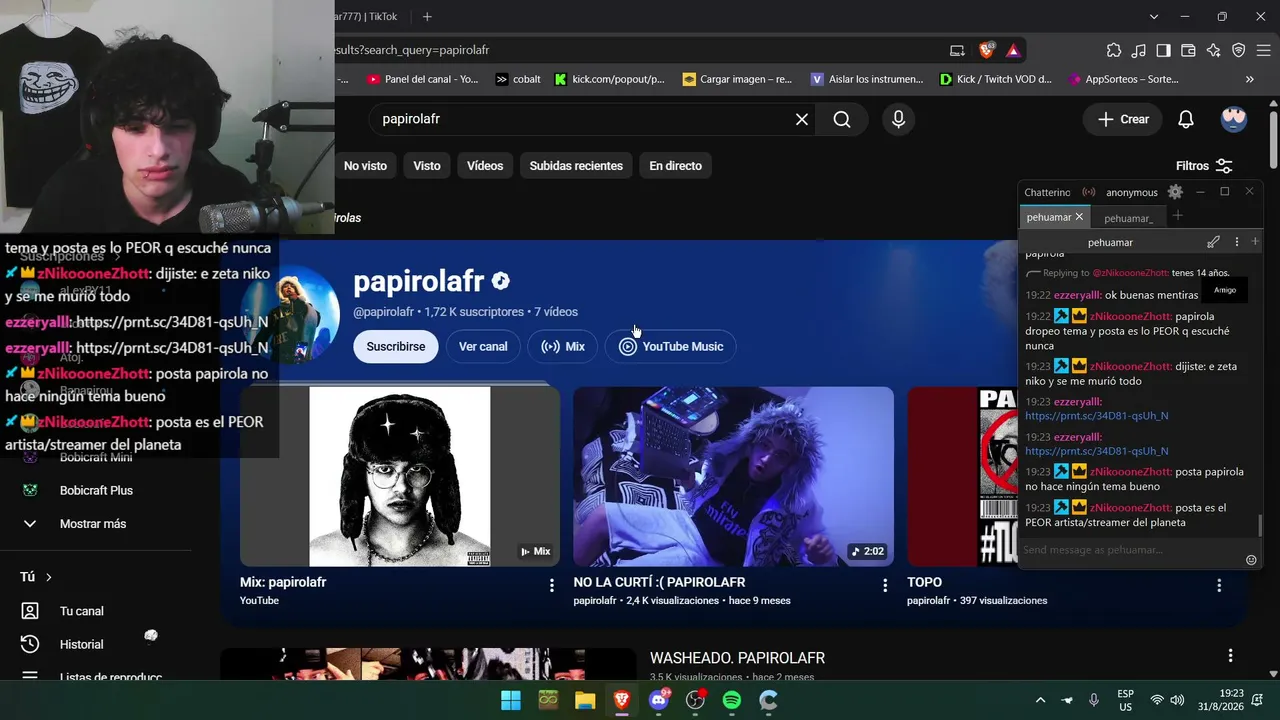The image size is (1280, 720).
Task: Open options for WASHEADO. PAPIROLAFR video
Action: coord(1231,656)
